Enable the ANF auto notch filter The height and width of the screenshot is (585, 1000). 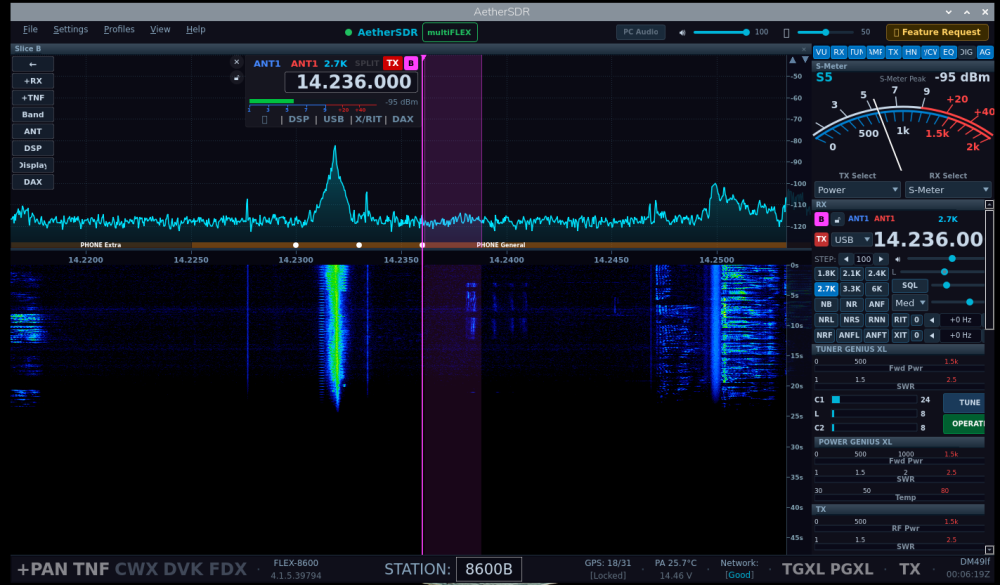pyautogui.click(x=876, y=304)
